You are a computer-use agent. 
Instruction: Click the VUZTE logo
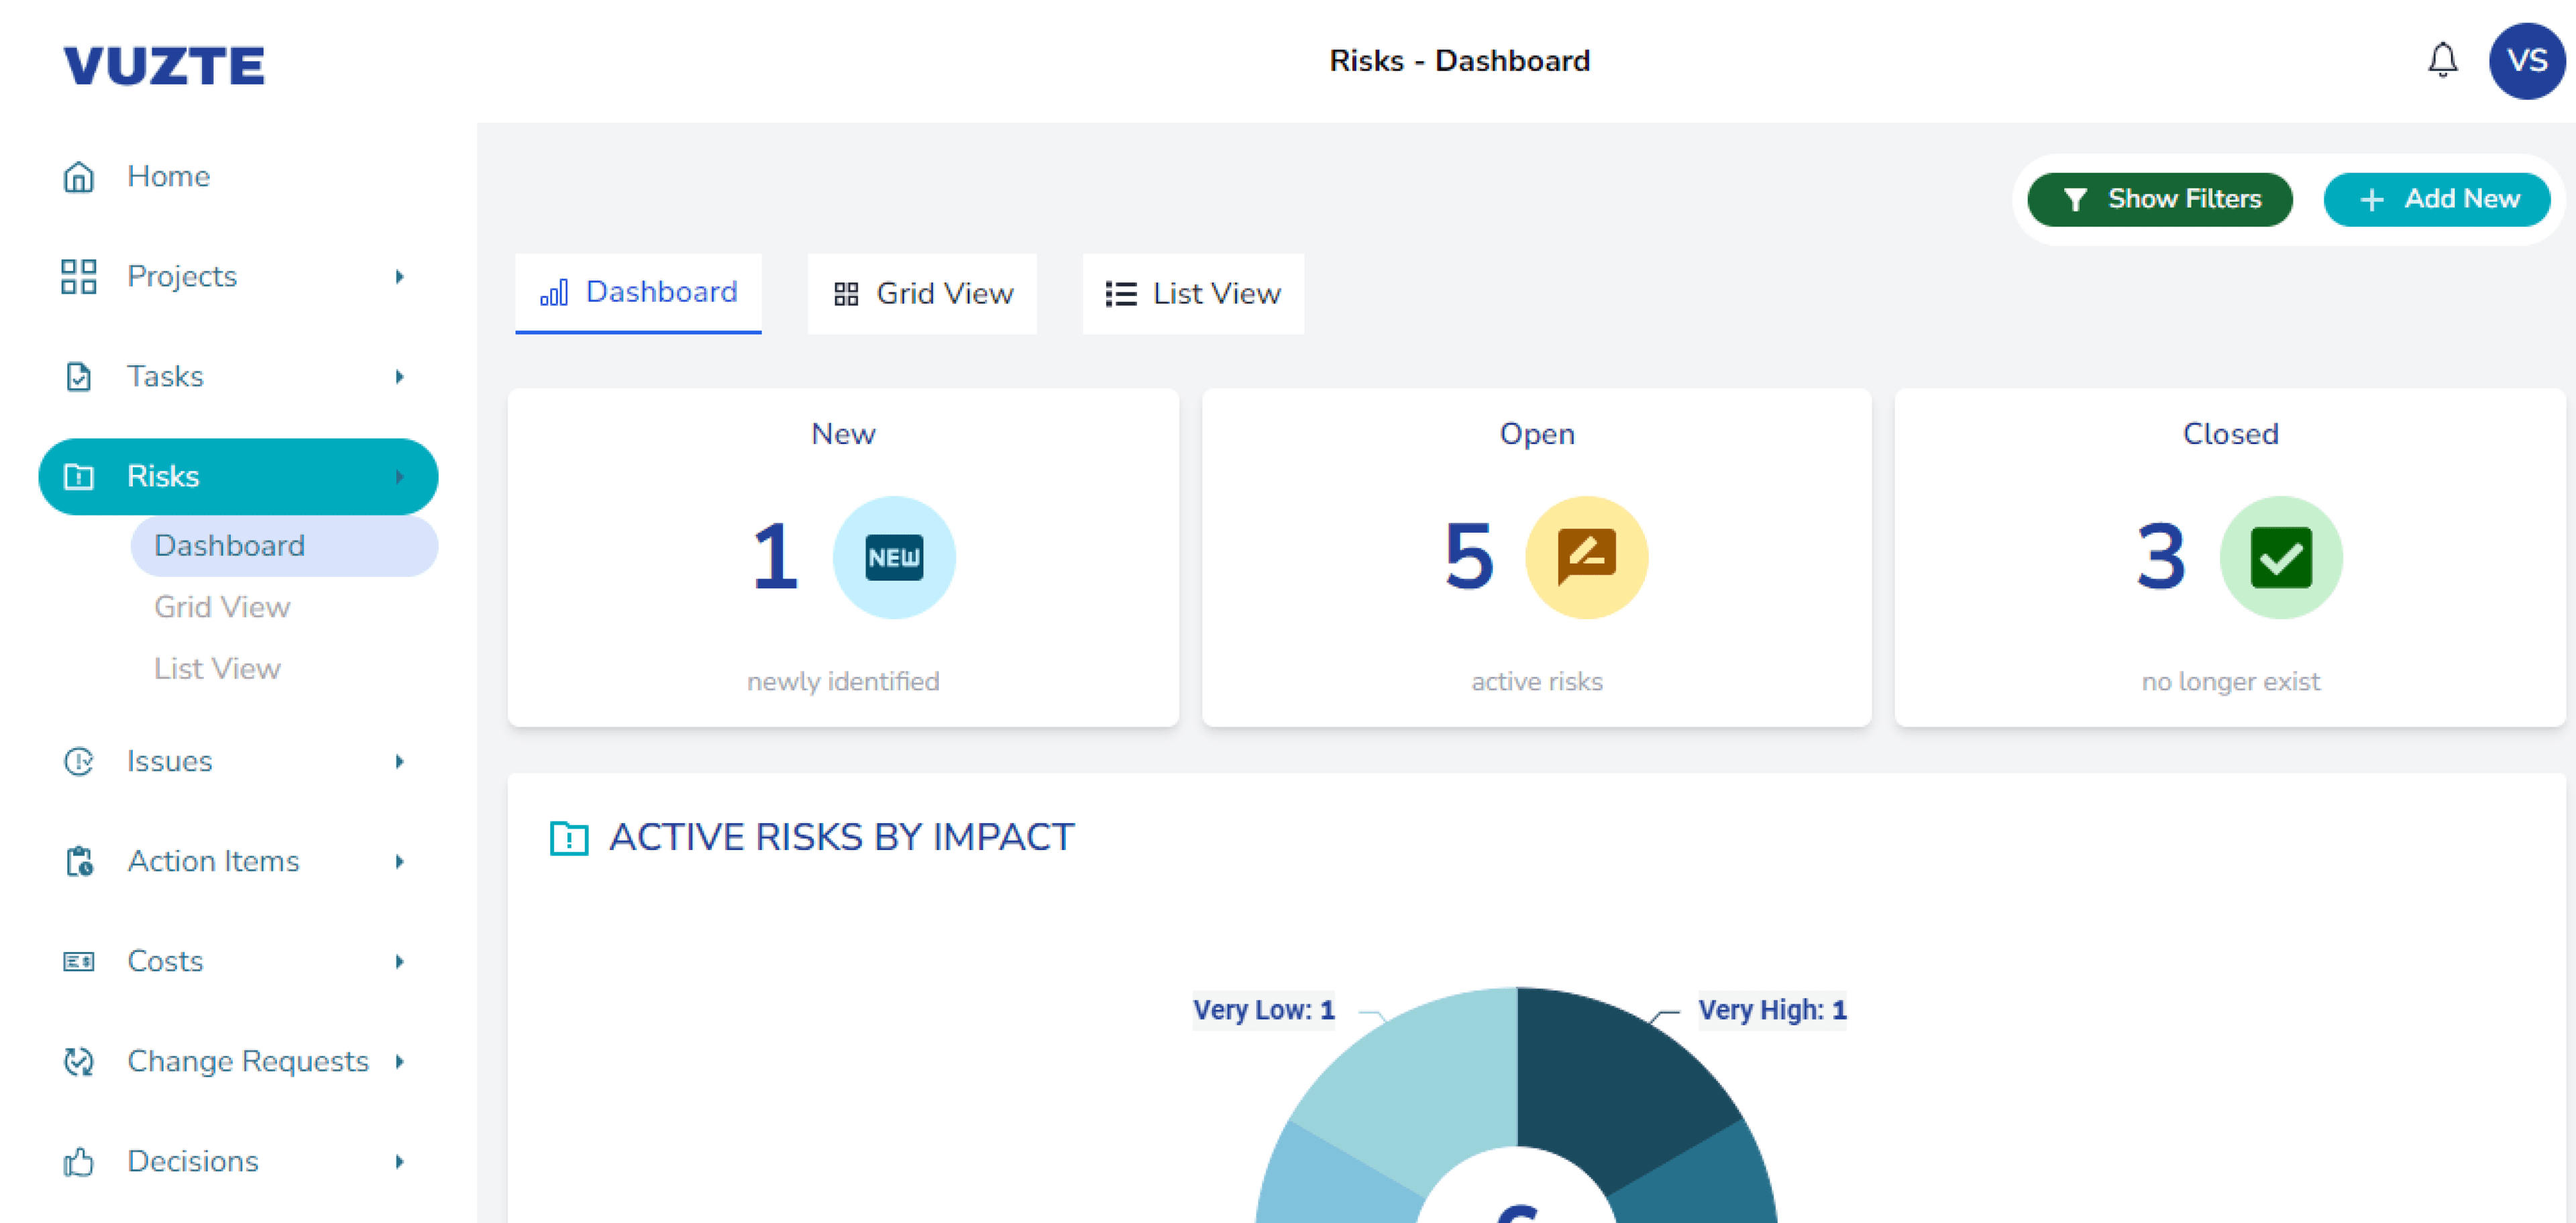164,66
